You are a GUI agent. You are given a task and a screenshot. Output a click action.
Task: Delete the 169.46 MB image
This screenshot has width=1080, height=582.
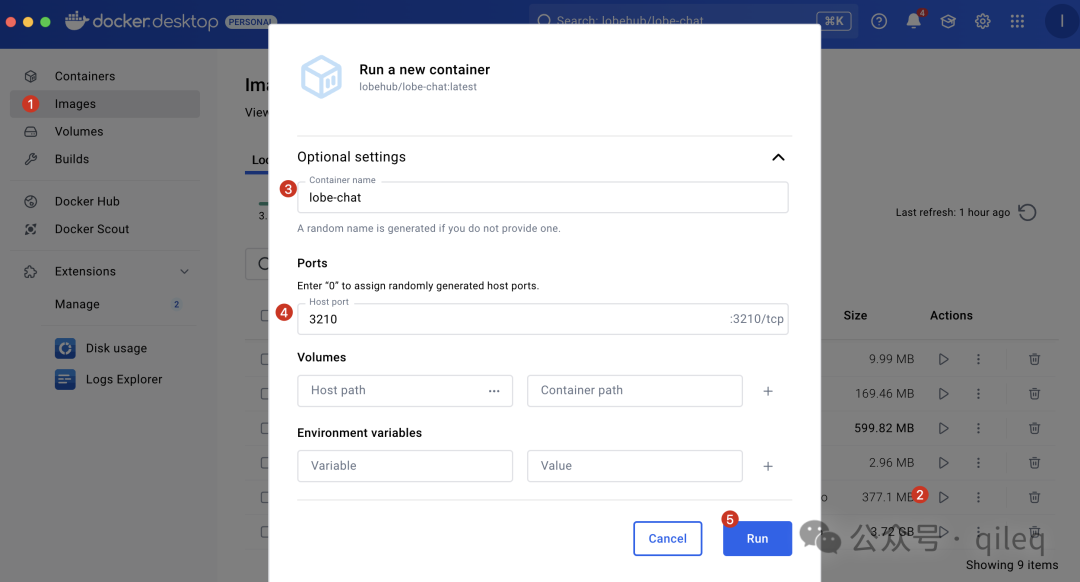pyautogui.click(x=1035, y=394)
